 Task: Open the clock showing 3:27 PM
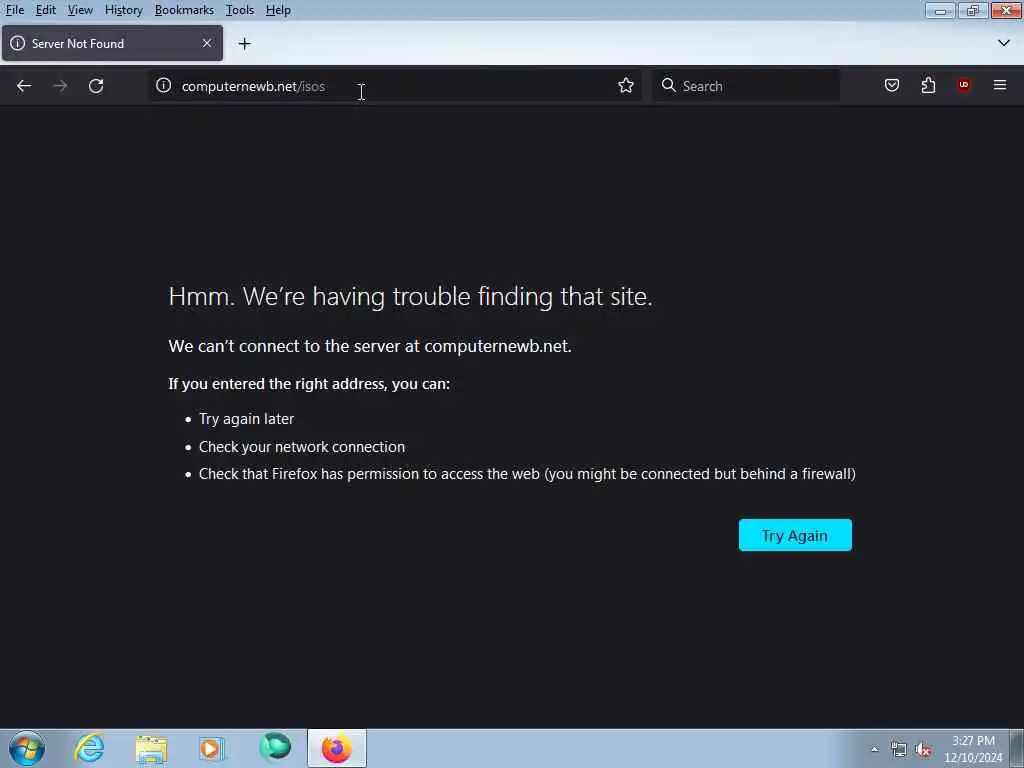point(973,749)
